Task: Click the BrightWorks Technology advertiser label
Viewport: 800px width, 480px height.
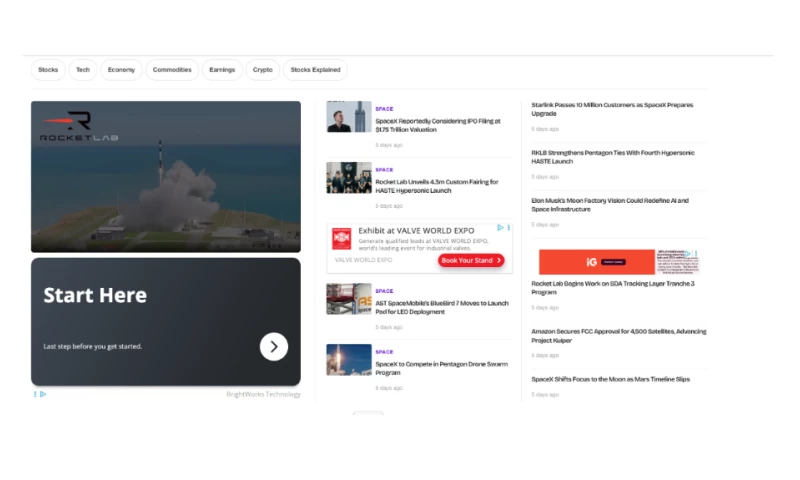Action: coord(263,394)
